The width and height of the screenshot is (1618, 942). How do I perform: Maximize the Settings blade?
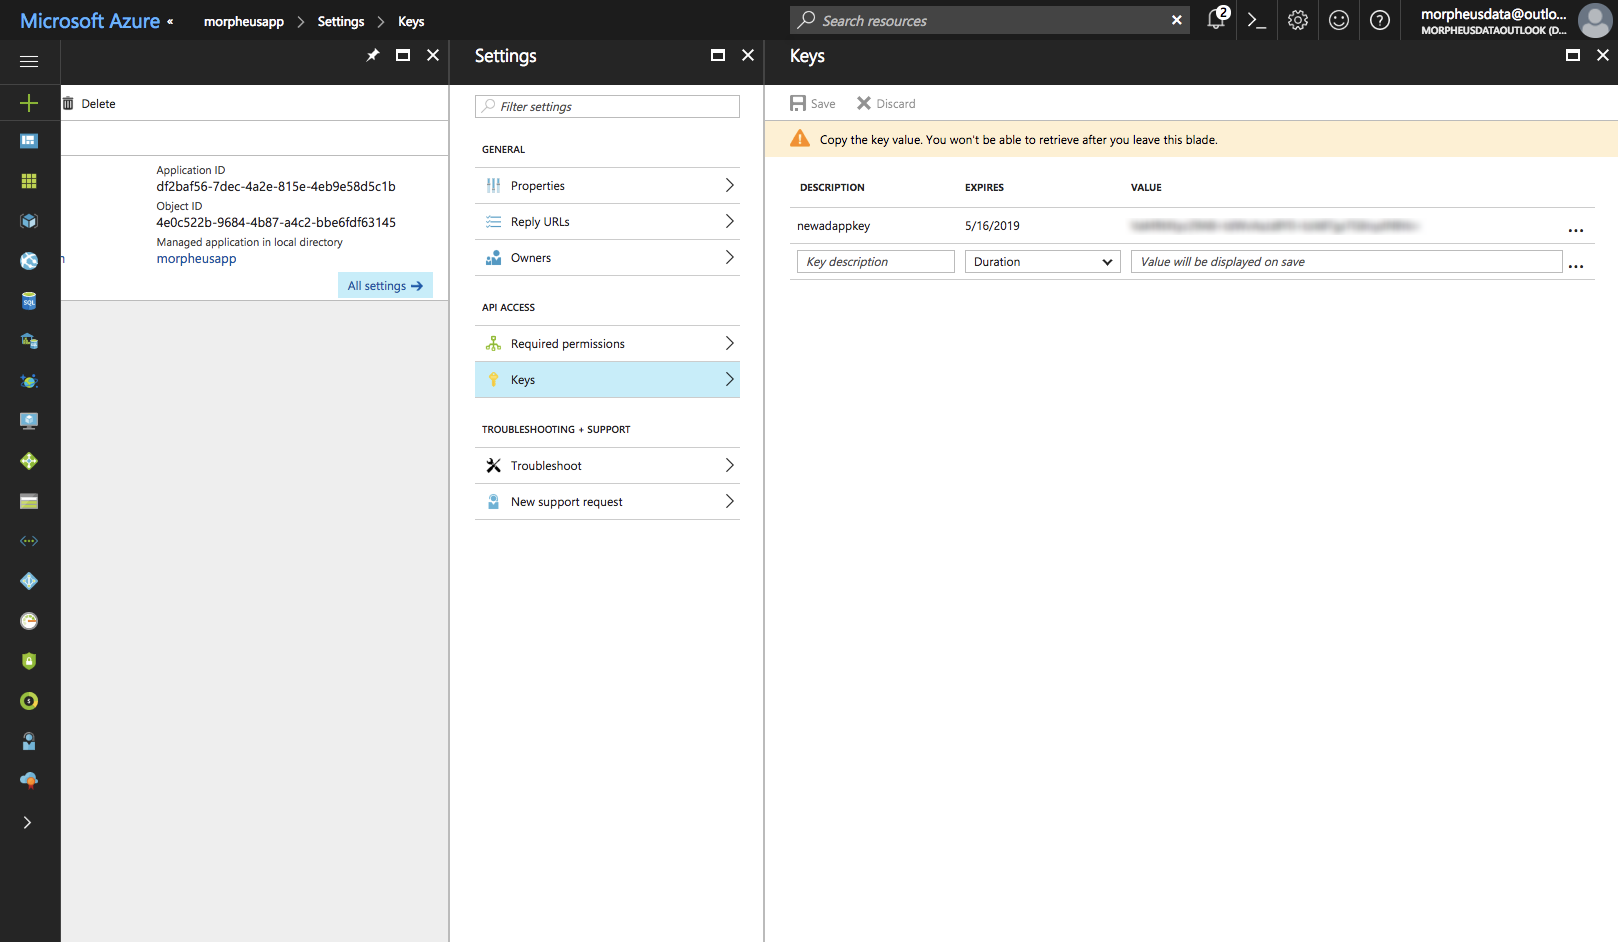(x=718, y=55)
